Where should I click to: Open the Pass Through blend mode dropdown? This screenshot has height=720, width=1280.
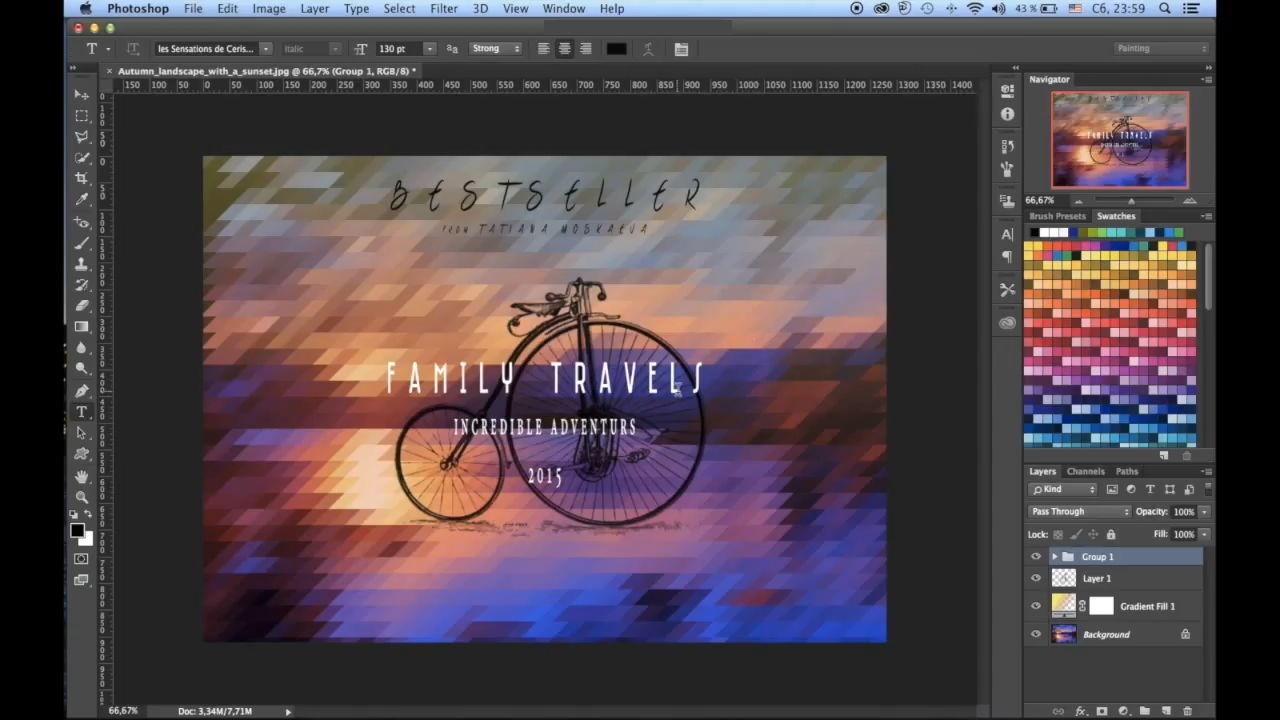pos(1079,512)
